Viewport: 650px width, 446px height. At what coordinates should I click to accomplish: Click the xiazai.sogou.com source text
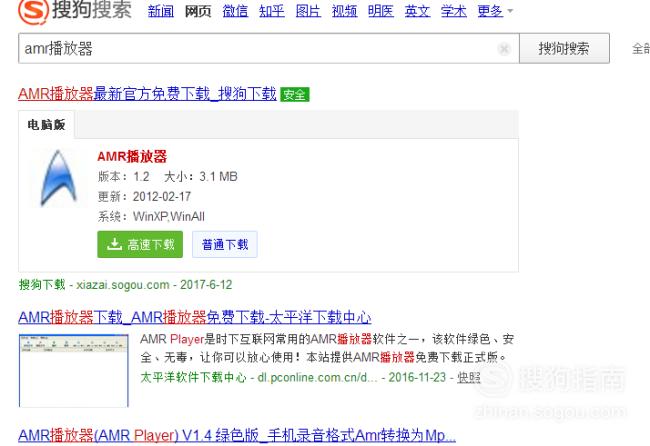tap(123, 285)
